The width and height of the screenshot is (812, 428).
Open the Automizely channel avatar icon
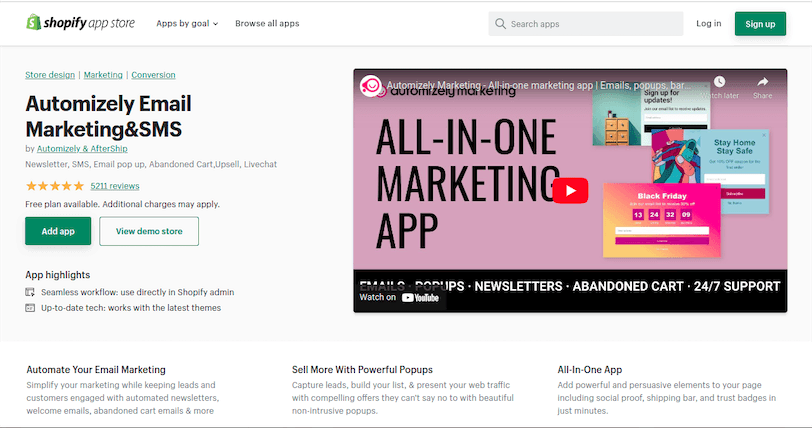click(x=371, y=86)
